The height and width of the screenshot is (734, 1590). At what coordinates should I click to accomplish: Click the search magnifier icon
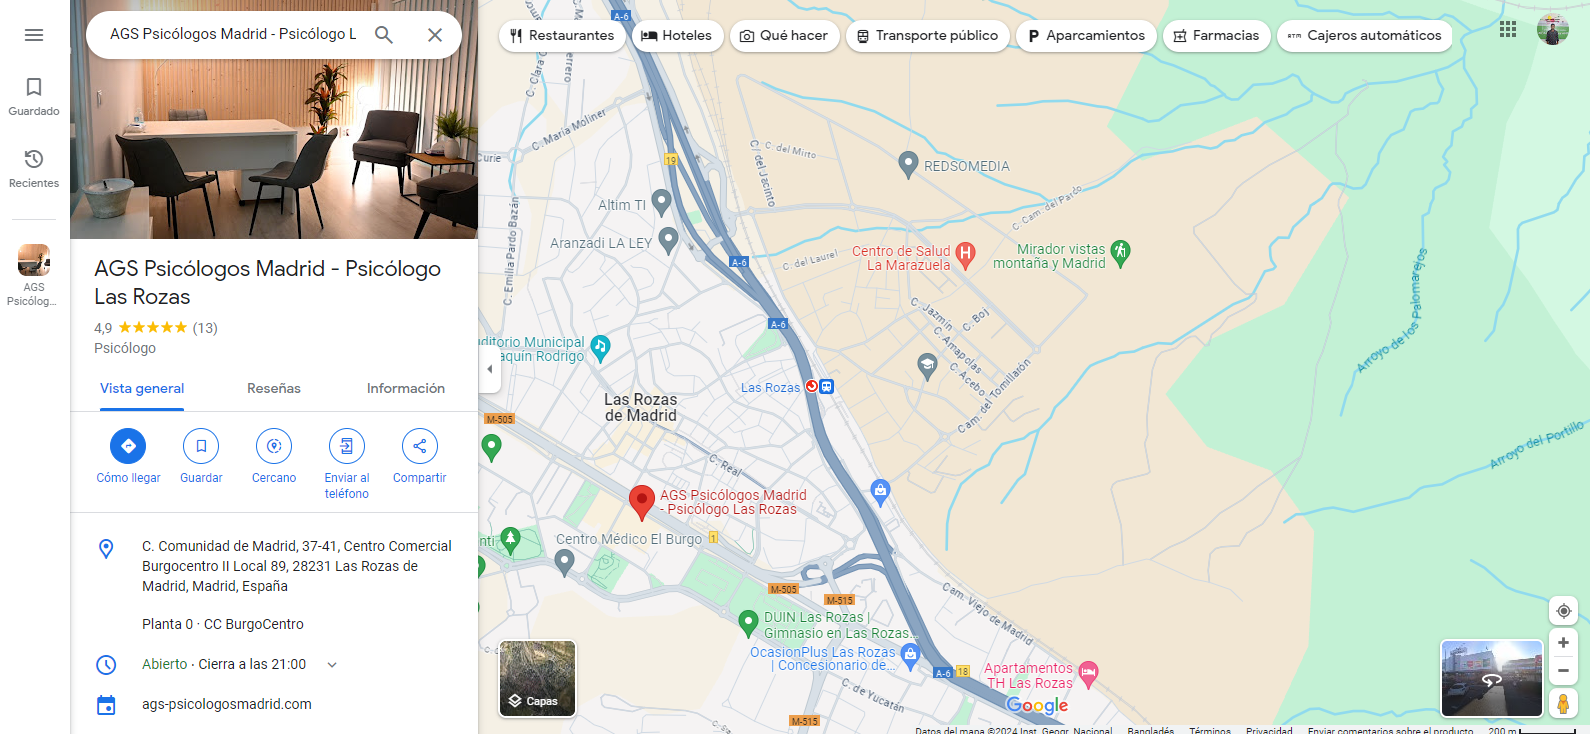click(x=384, y=35)
